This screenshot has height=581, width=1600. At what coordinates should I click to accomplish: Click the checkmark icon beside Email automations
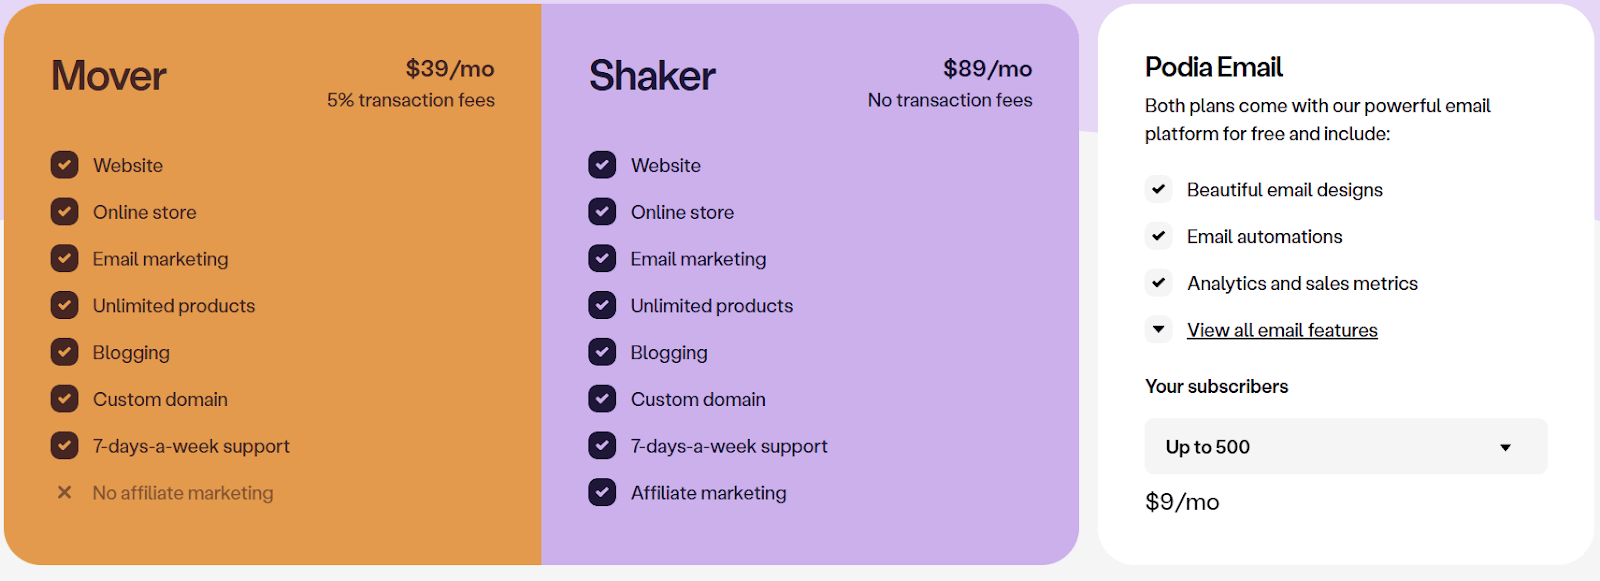point(1159,236)
